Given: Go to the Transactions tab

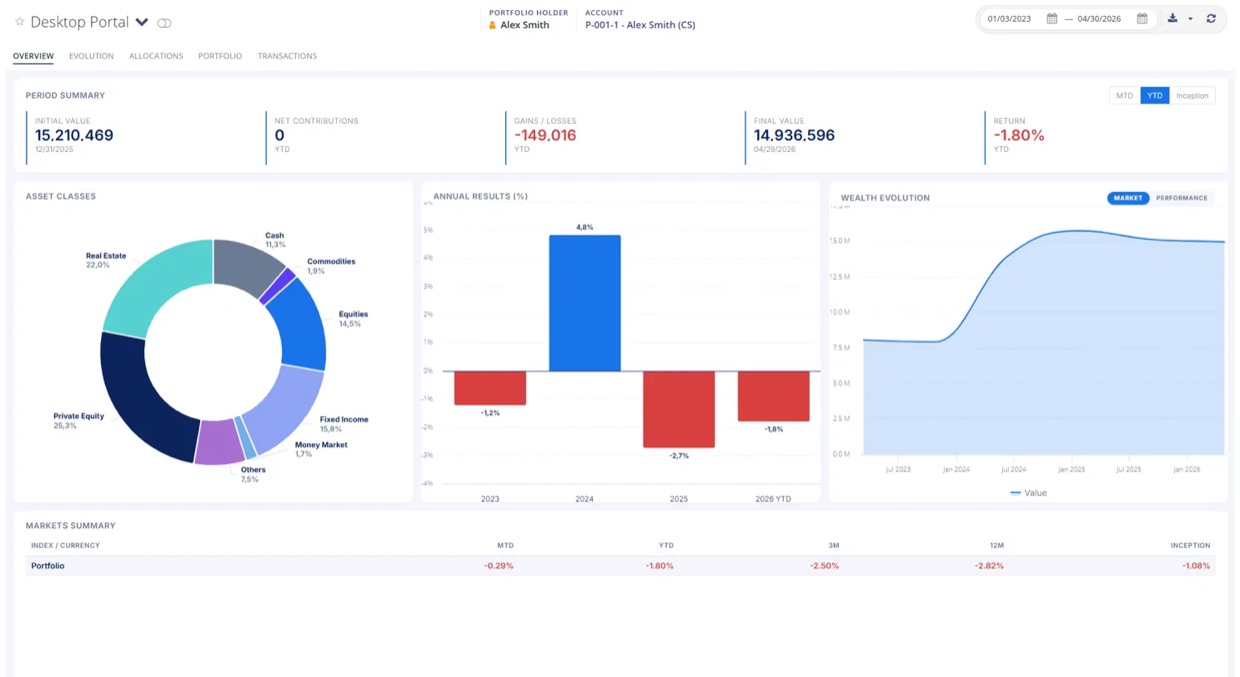Looking at the screenshot, I should click(287, 56).
